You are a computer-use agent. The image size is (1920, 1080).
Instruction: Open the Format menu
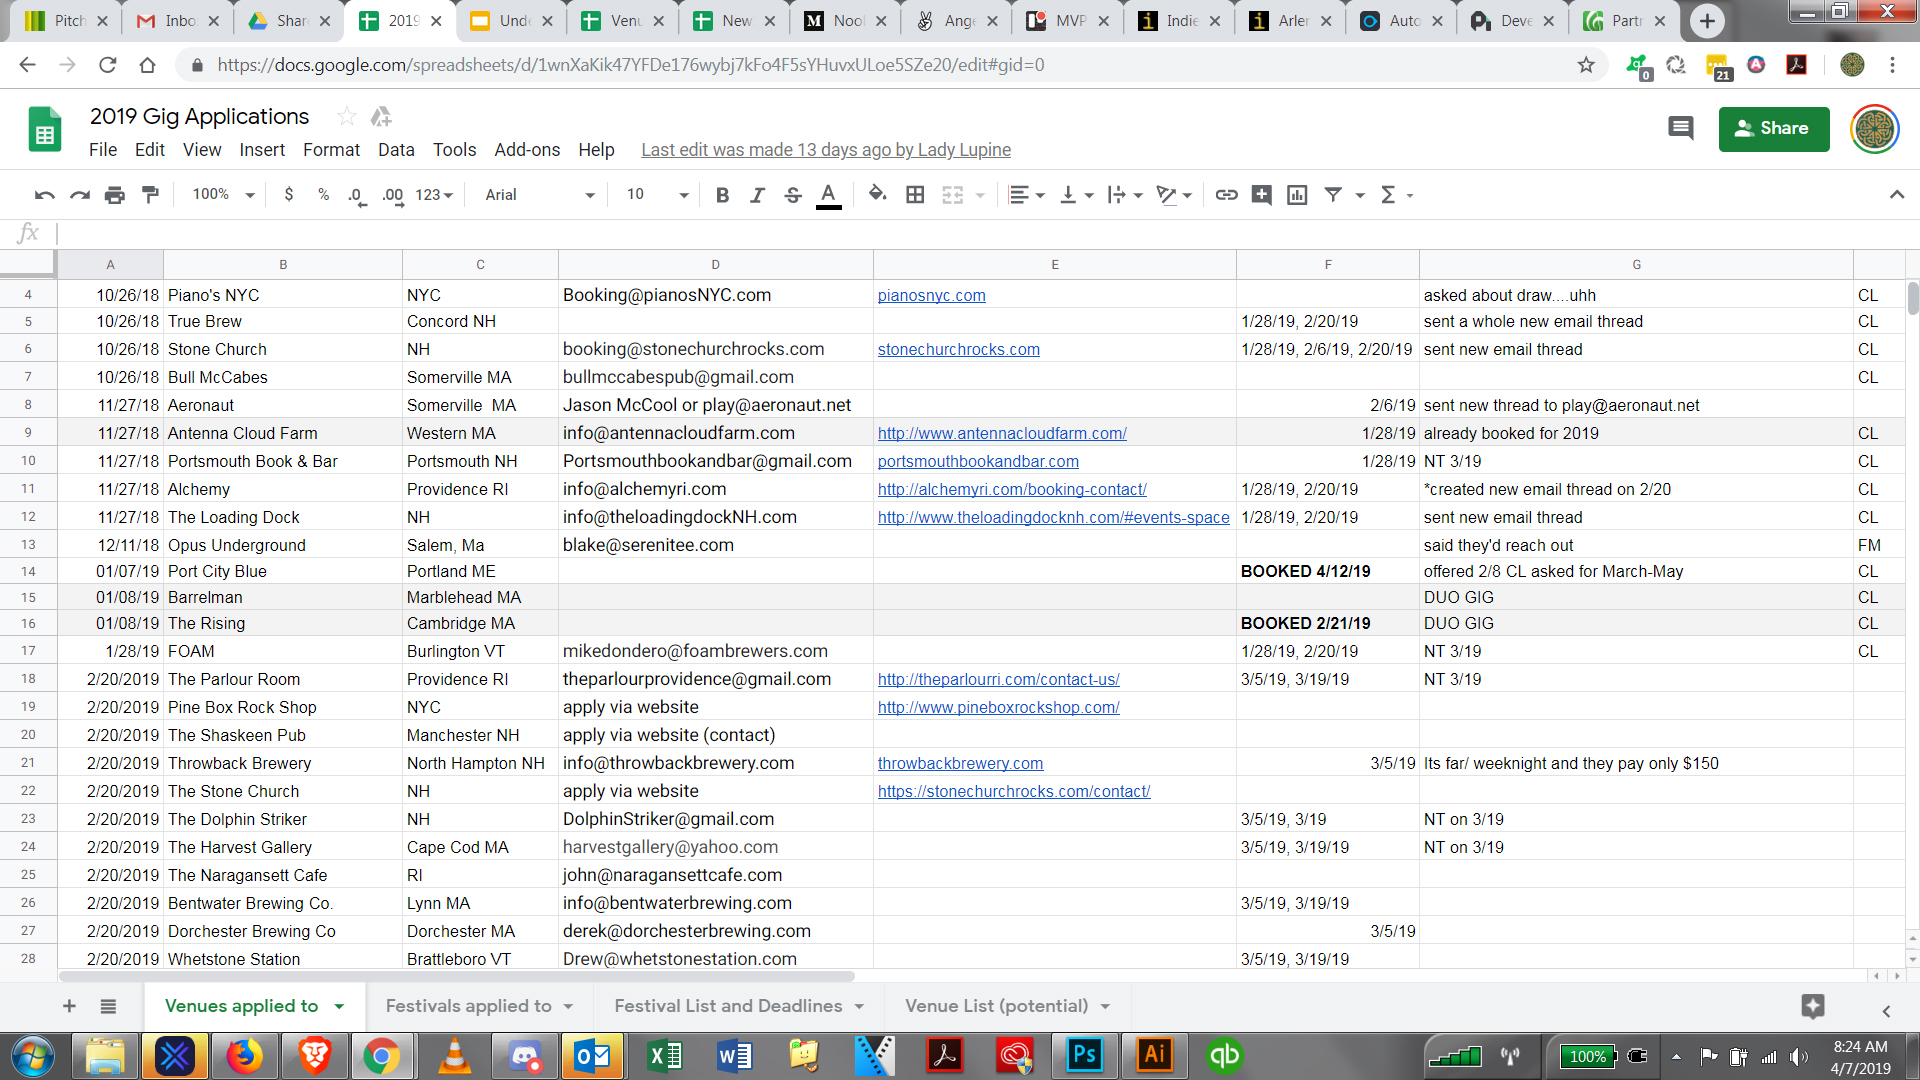click(x=331, y=150)
